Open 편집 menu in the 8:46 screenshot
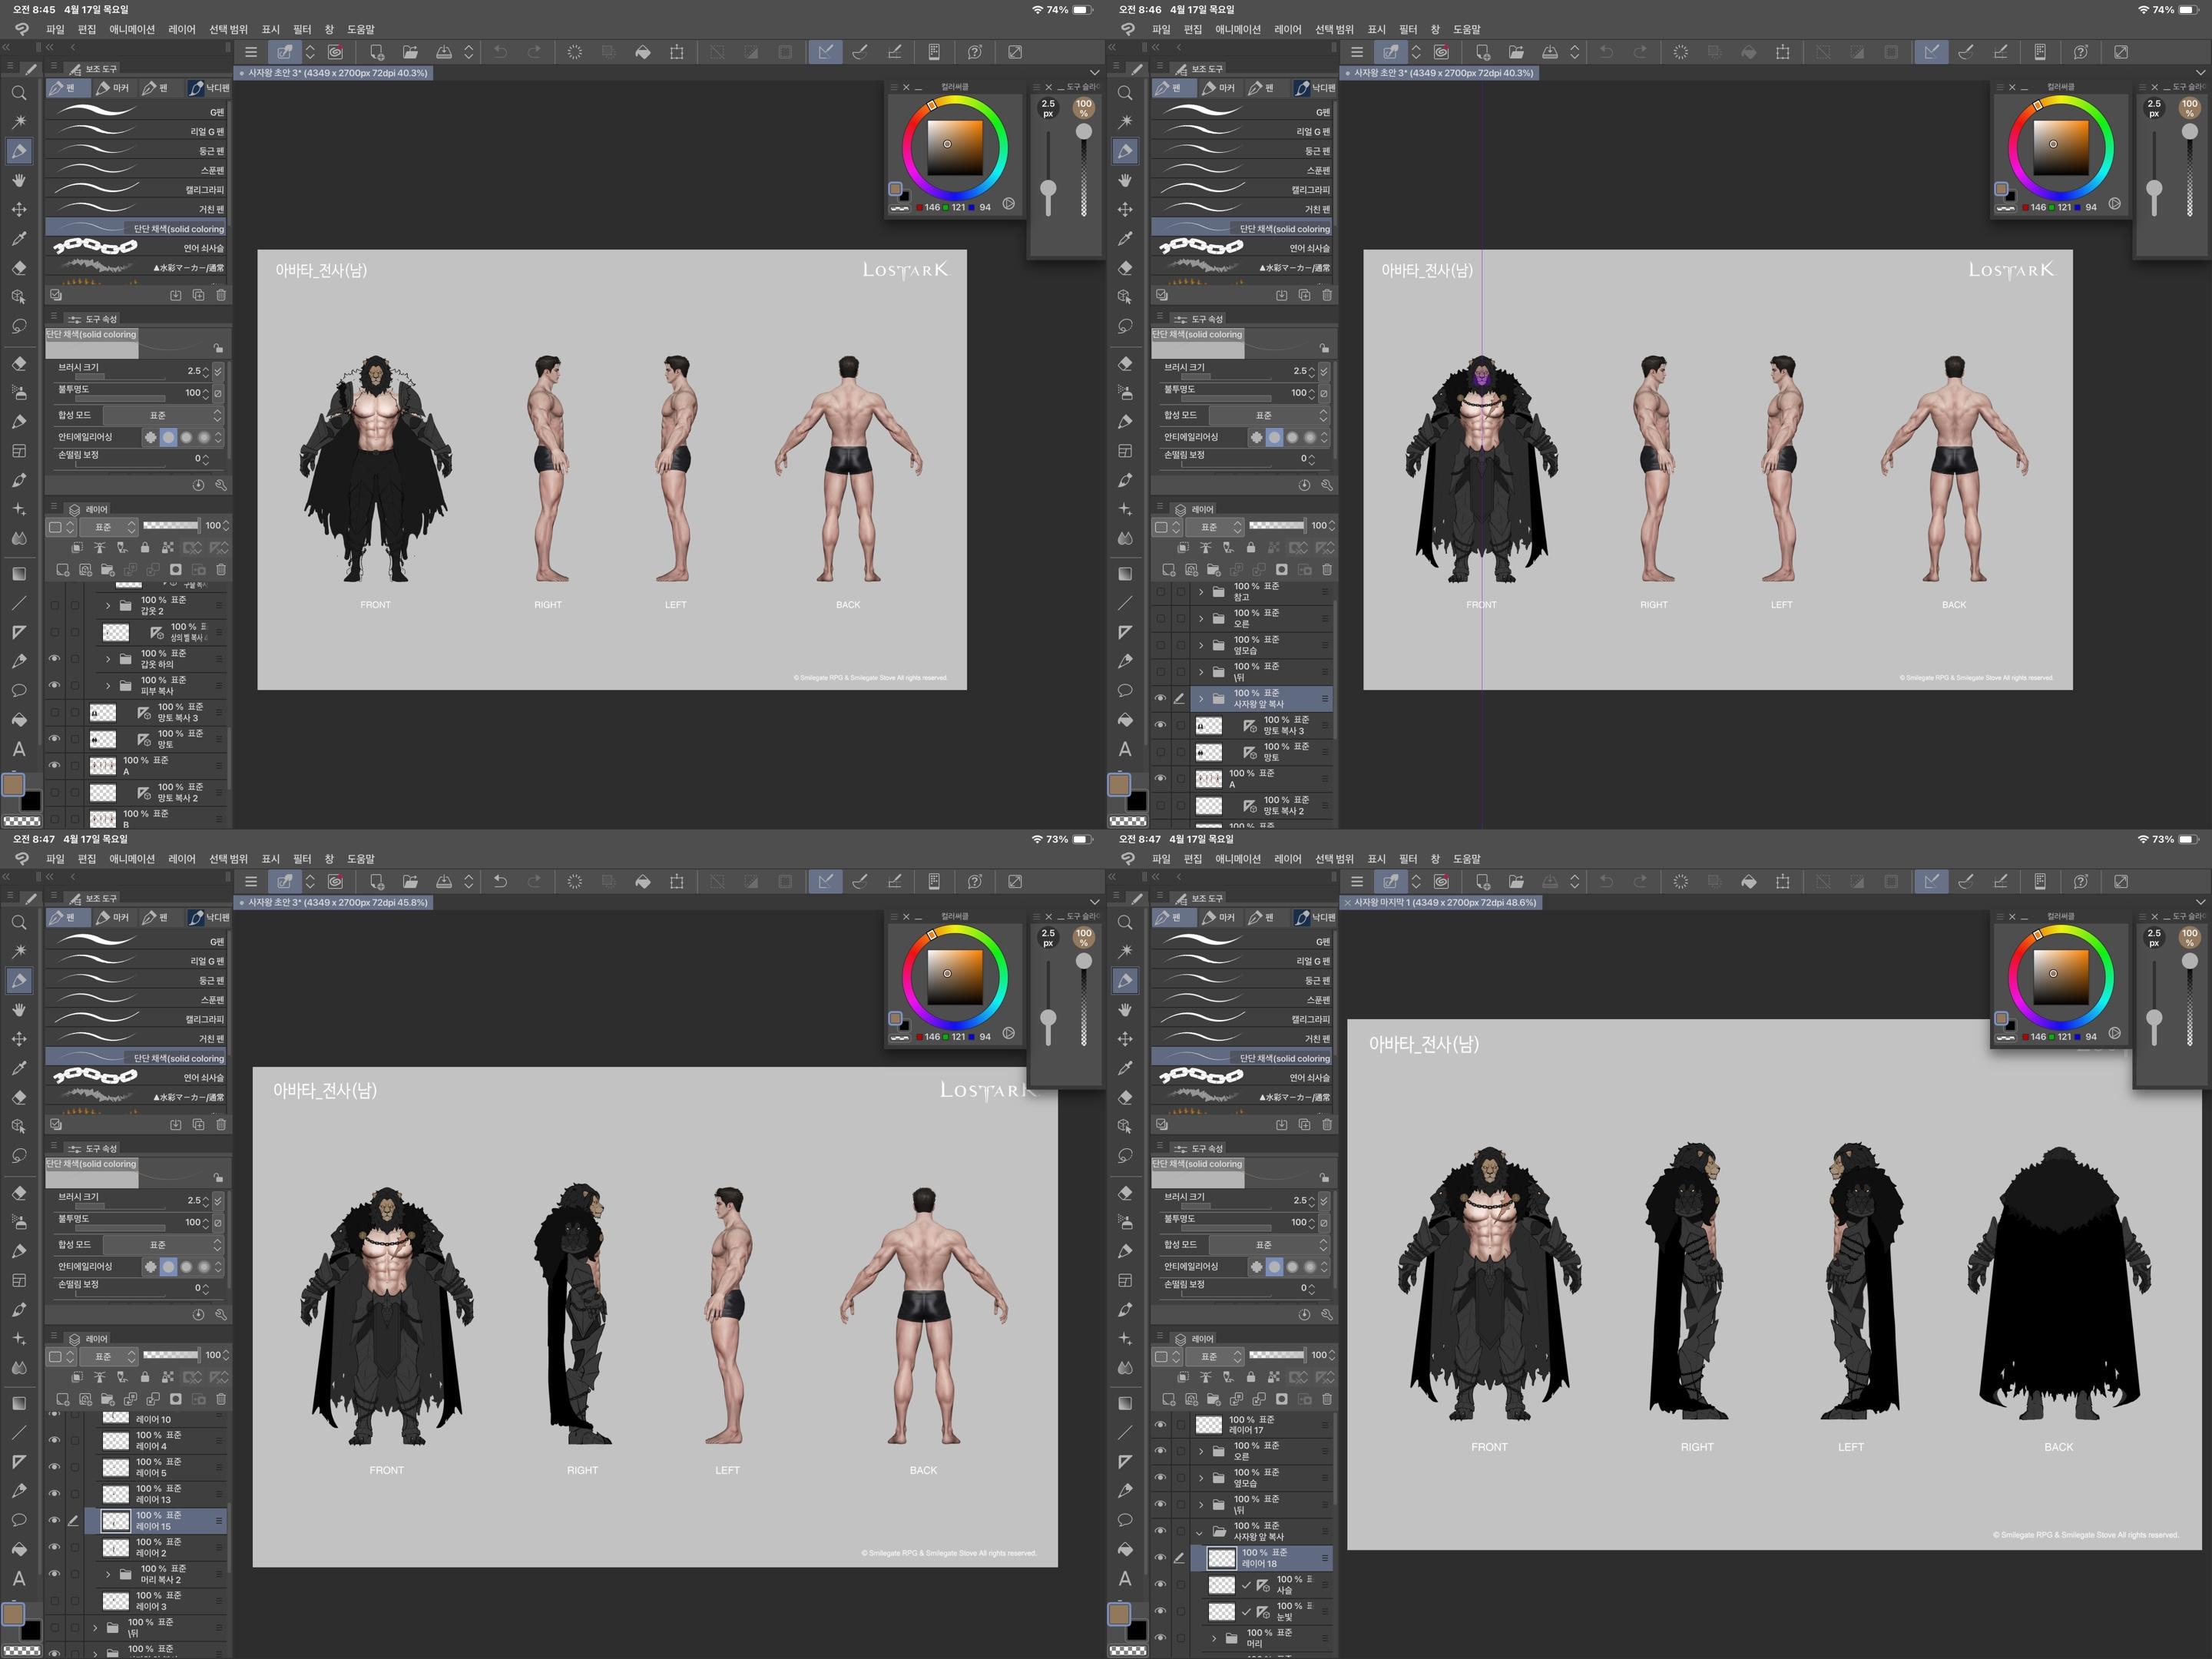The width and height of the screenshot is (2212, 1659). (1193, 29)
